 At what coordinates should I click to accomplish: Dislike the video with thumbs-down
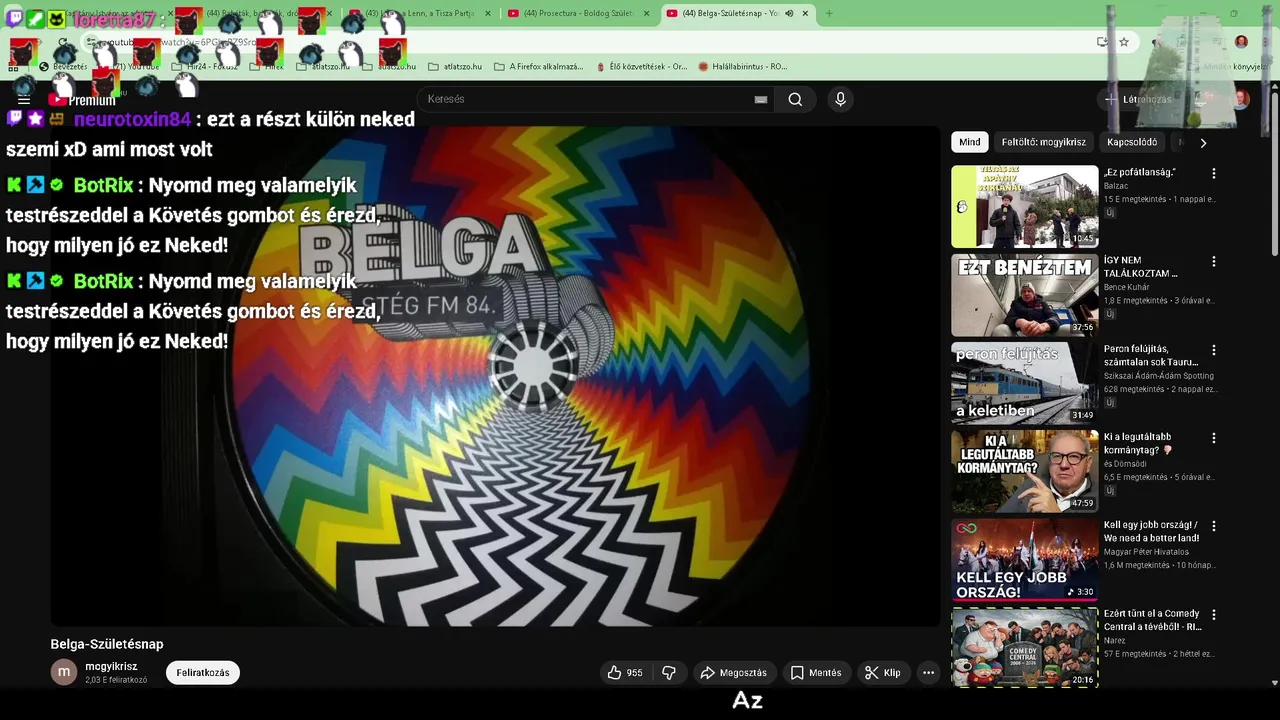(x=669, y=673)
